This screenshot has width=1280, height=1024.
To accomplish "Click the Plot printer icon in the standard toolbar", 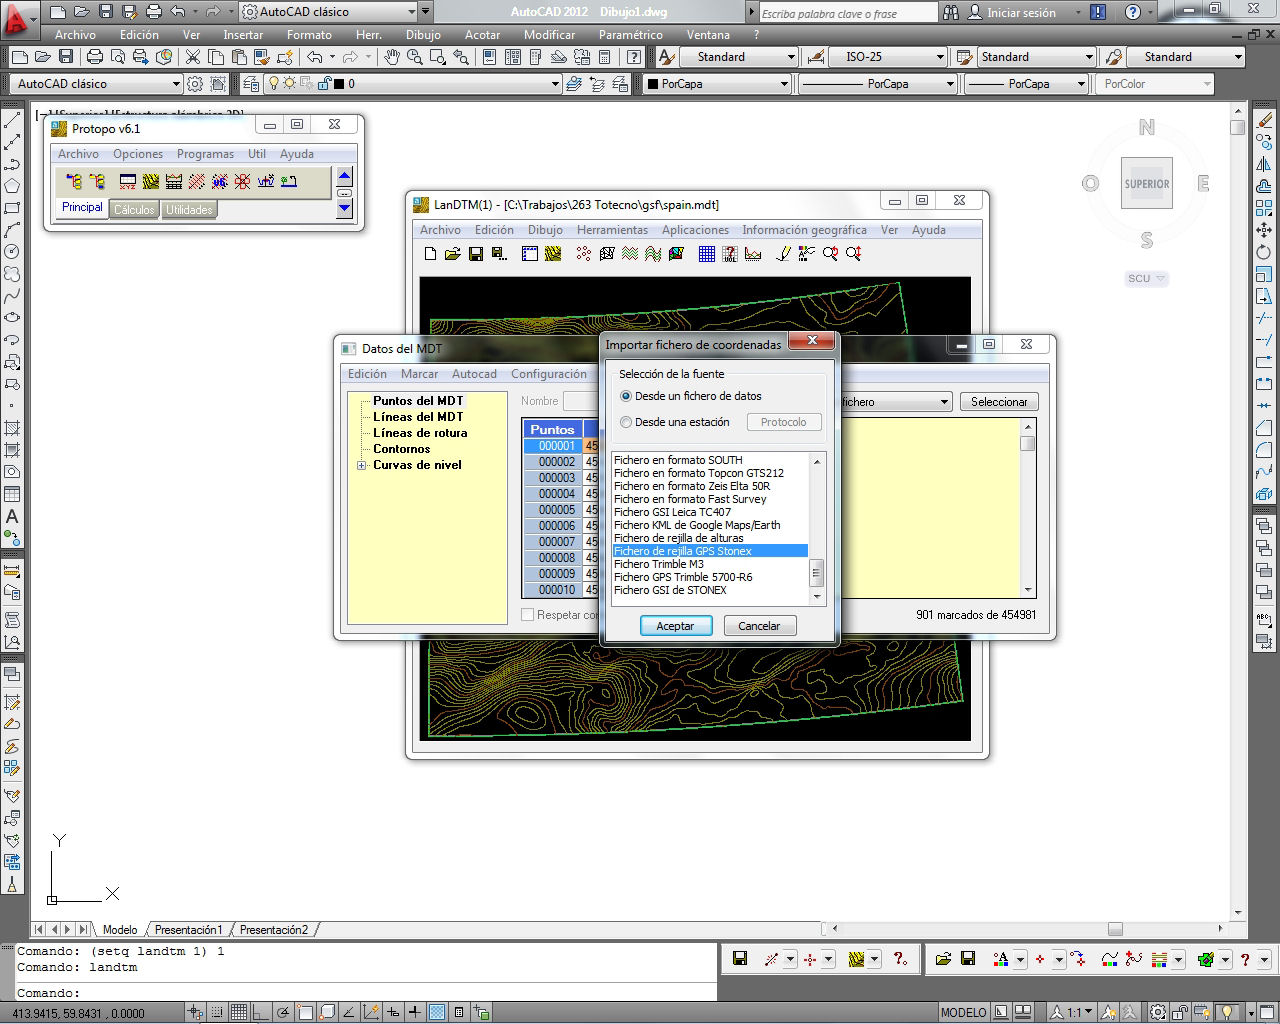I will 94,57.
